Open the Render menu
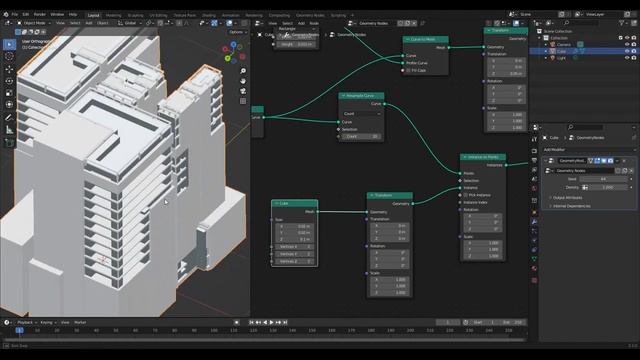The width and height of the screenshot is (640, 360). point(40,14)
